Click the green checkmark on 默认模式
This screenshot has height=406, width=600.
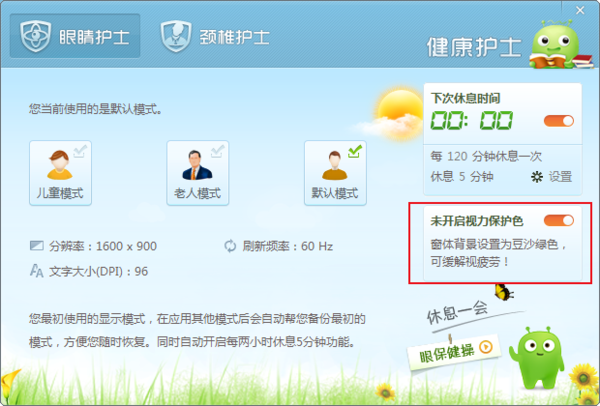pyautogui.click(x=355, y=151)
